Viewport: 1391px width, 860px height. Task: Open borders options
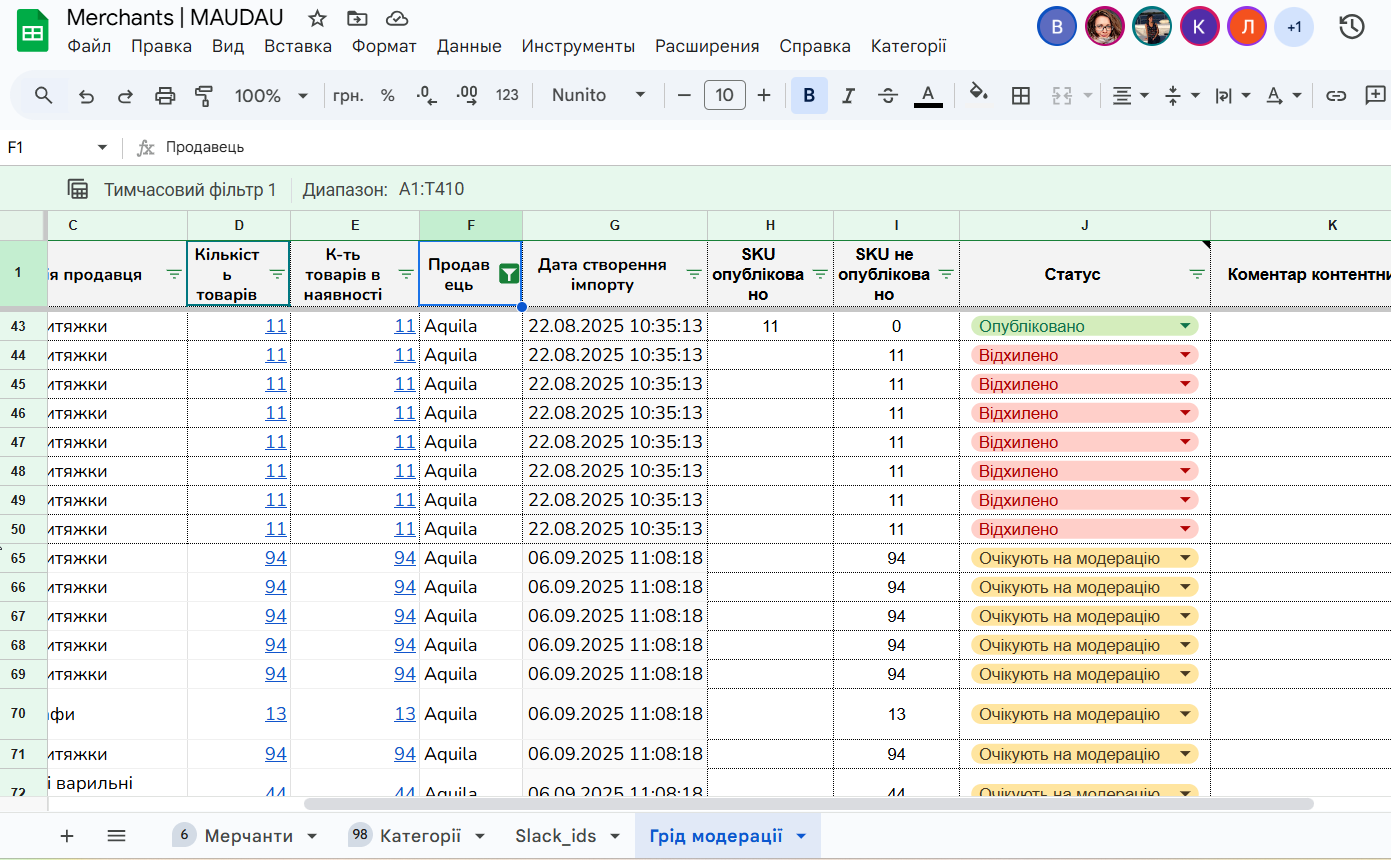[1021, 96]
